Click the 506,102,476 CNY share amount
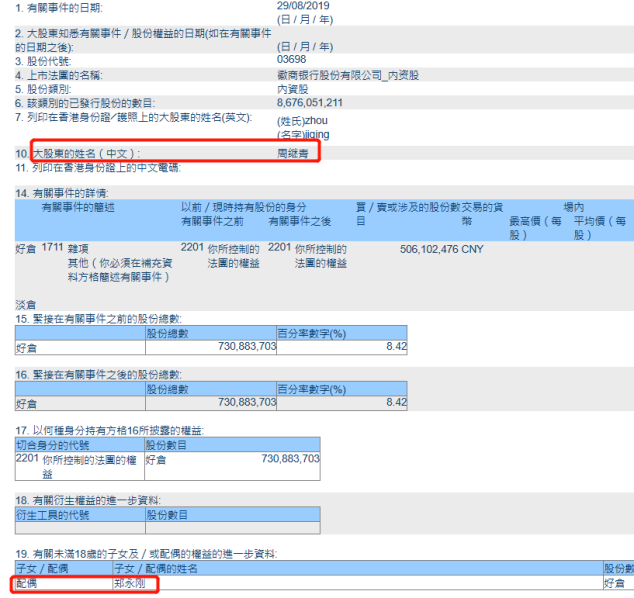This screenshot has width=634, height=598. pyautogui.click(x=442, y=249)
